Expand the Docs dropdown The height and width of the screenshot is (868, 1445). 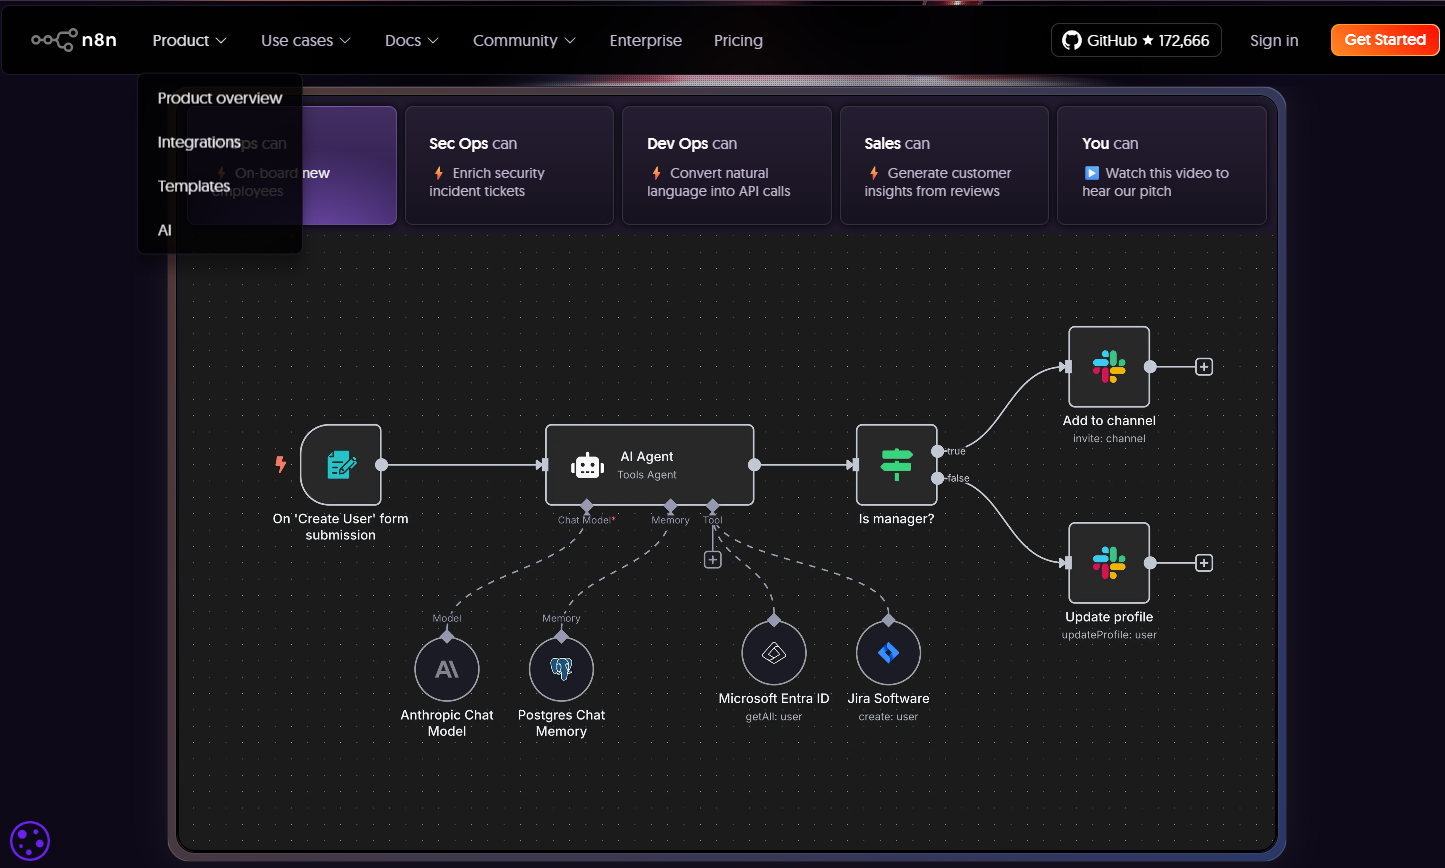[x=412, y=41]
